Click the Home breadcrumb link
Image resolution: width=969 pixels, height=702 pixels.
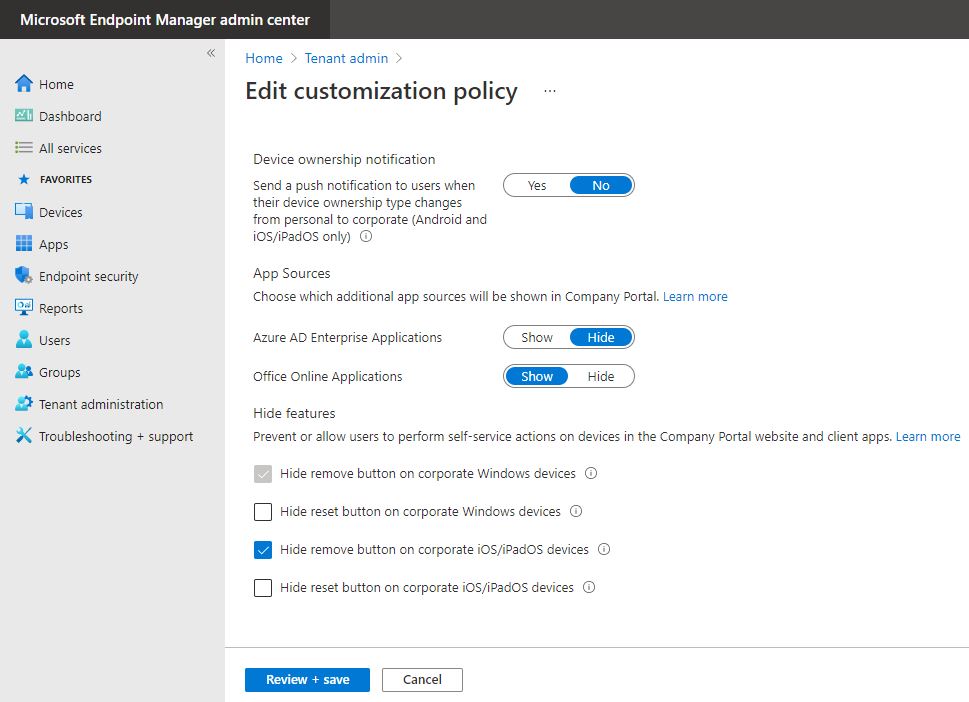point(263,58)
